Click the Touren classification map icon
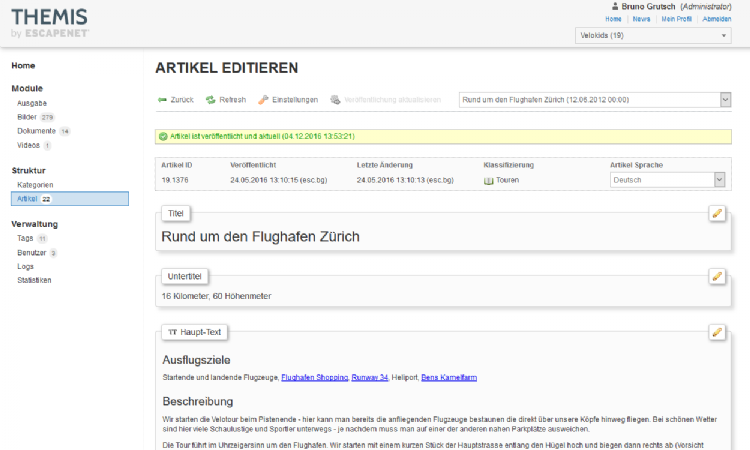Viewport: 750px width, 450px height. point(489,181)
